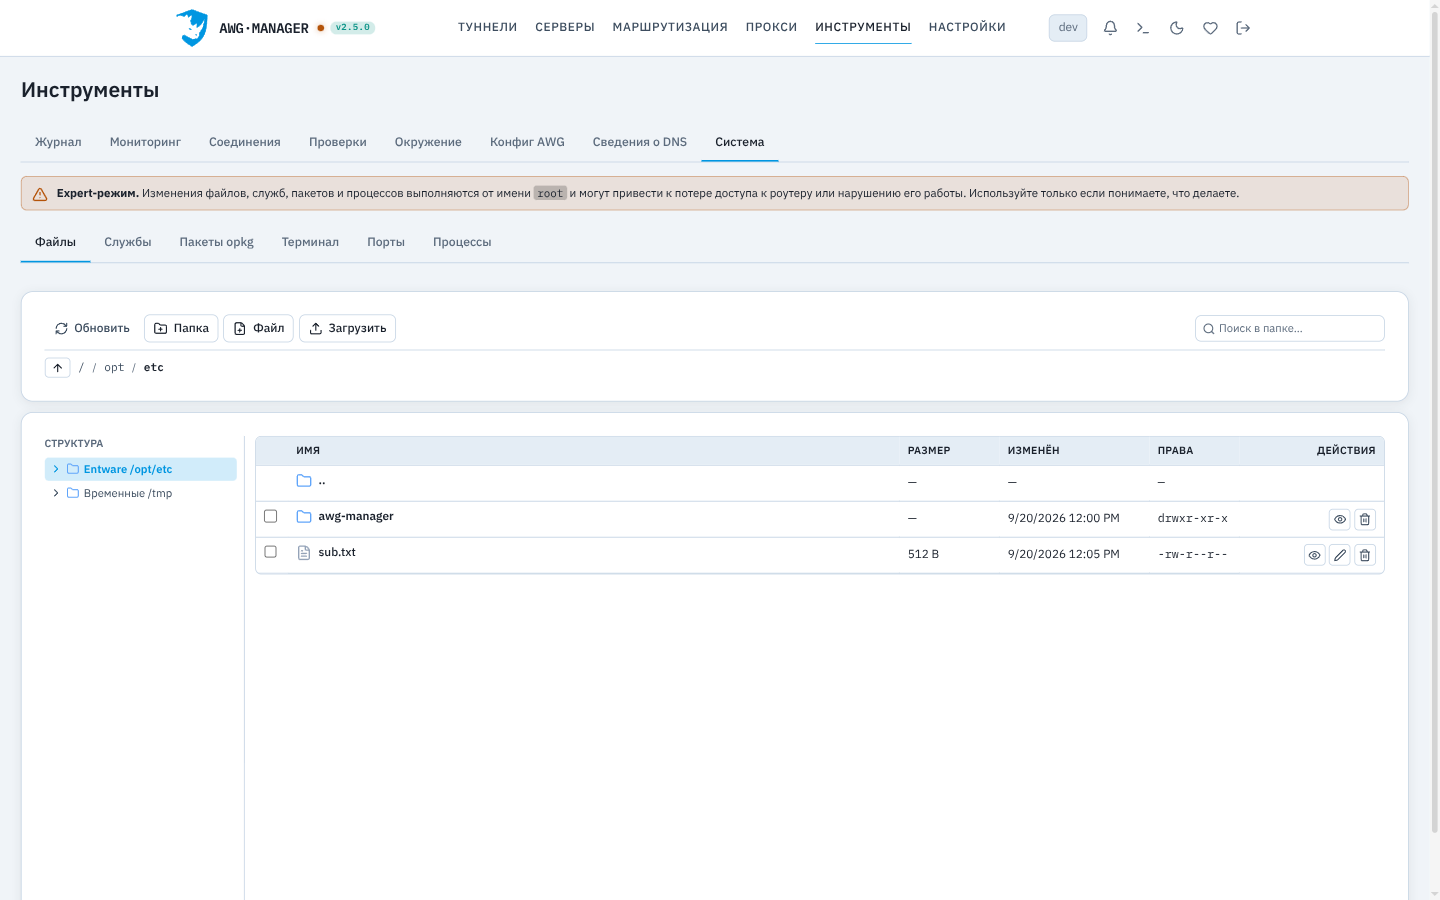Open the ТУННЕЛИ menu
The height and width of the screenshot is (900, 1440).
tap(488, 27)
